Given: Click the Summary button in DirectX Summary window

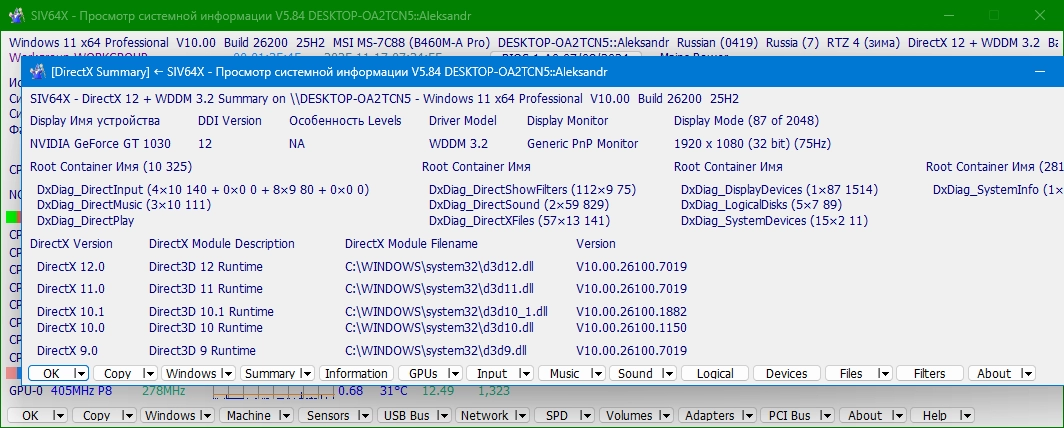Looking at the screenshot, I should coord(269,373).
